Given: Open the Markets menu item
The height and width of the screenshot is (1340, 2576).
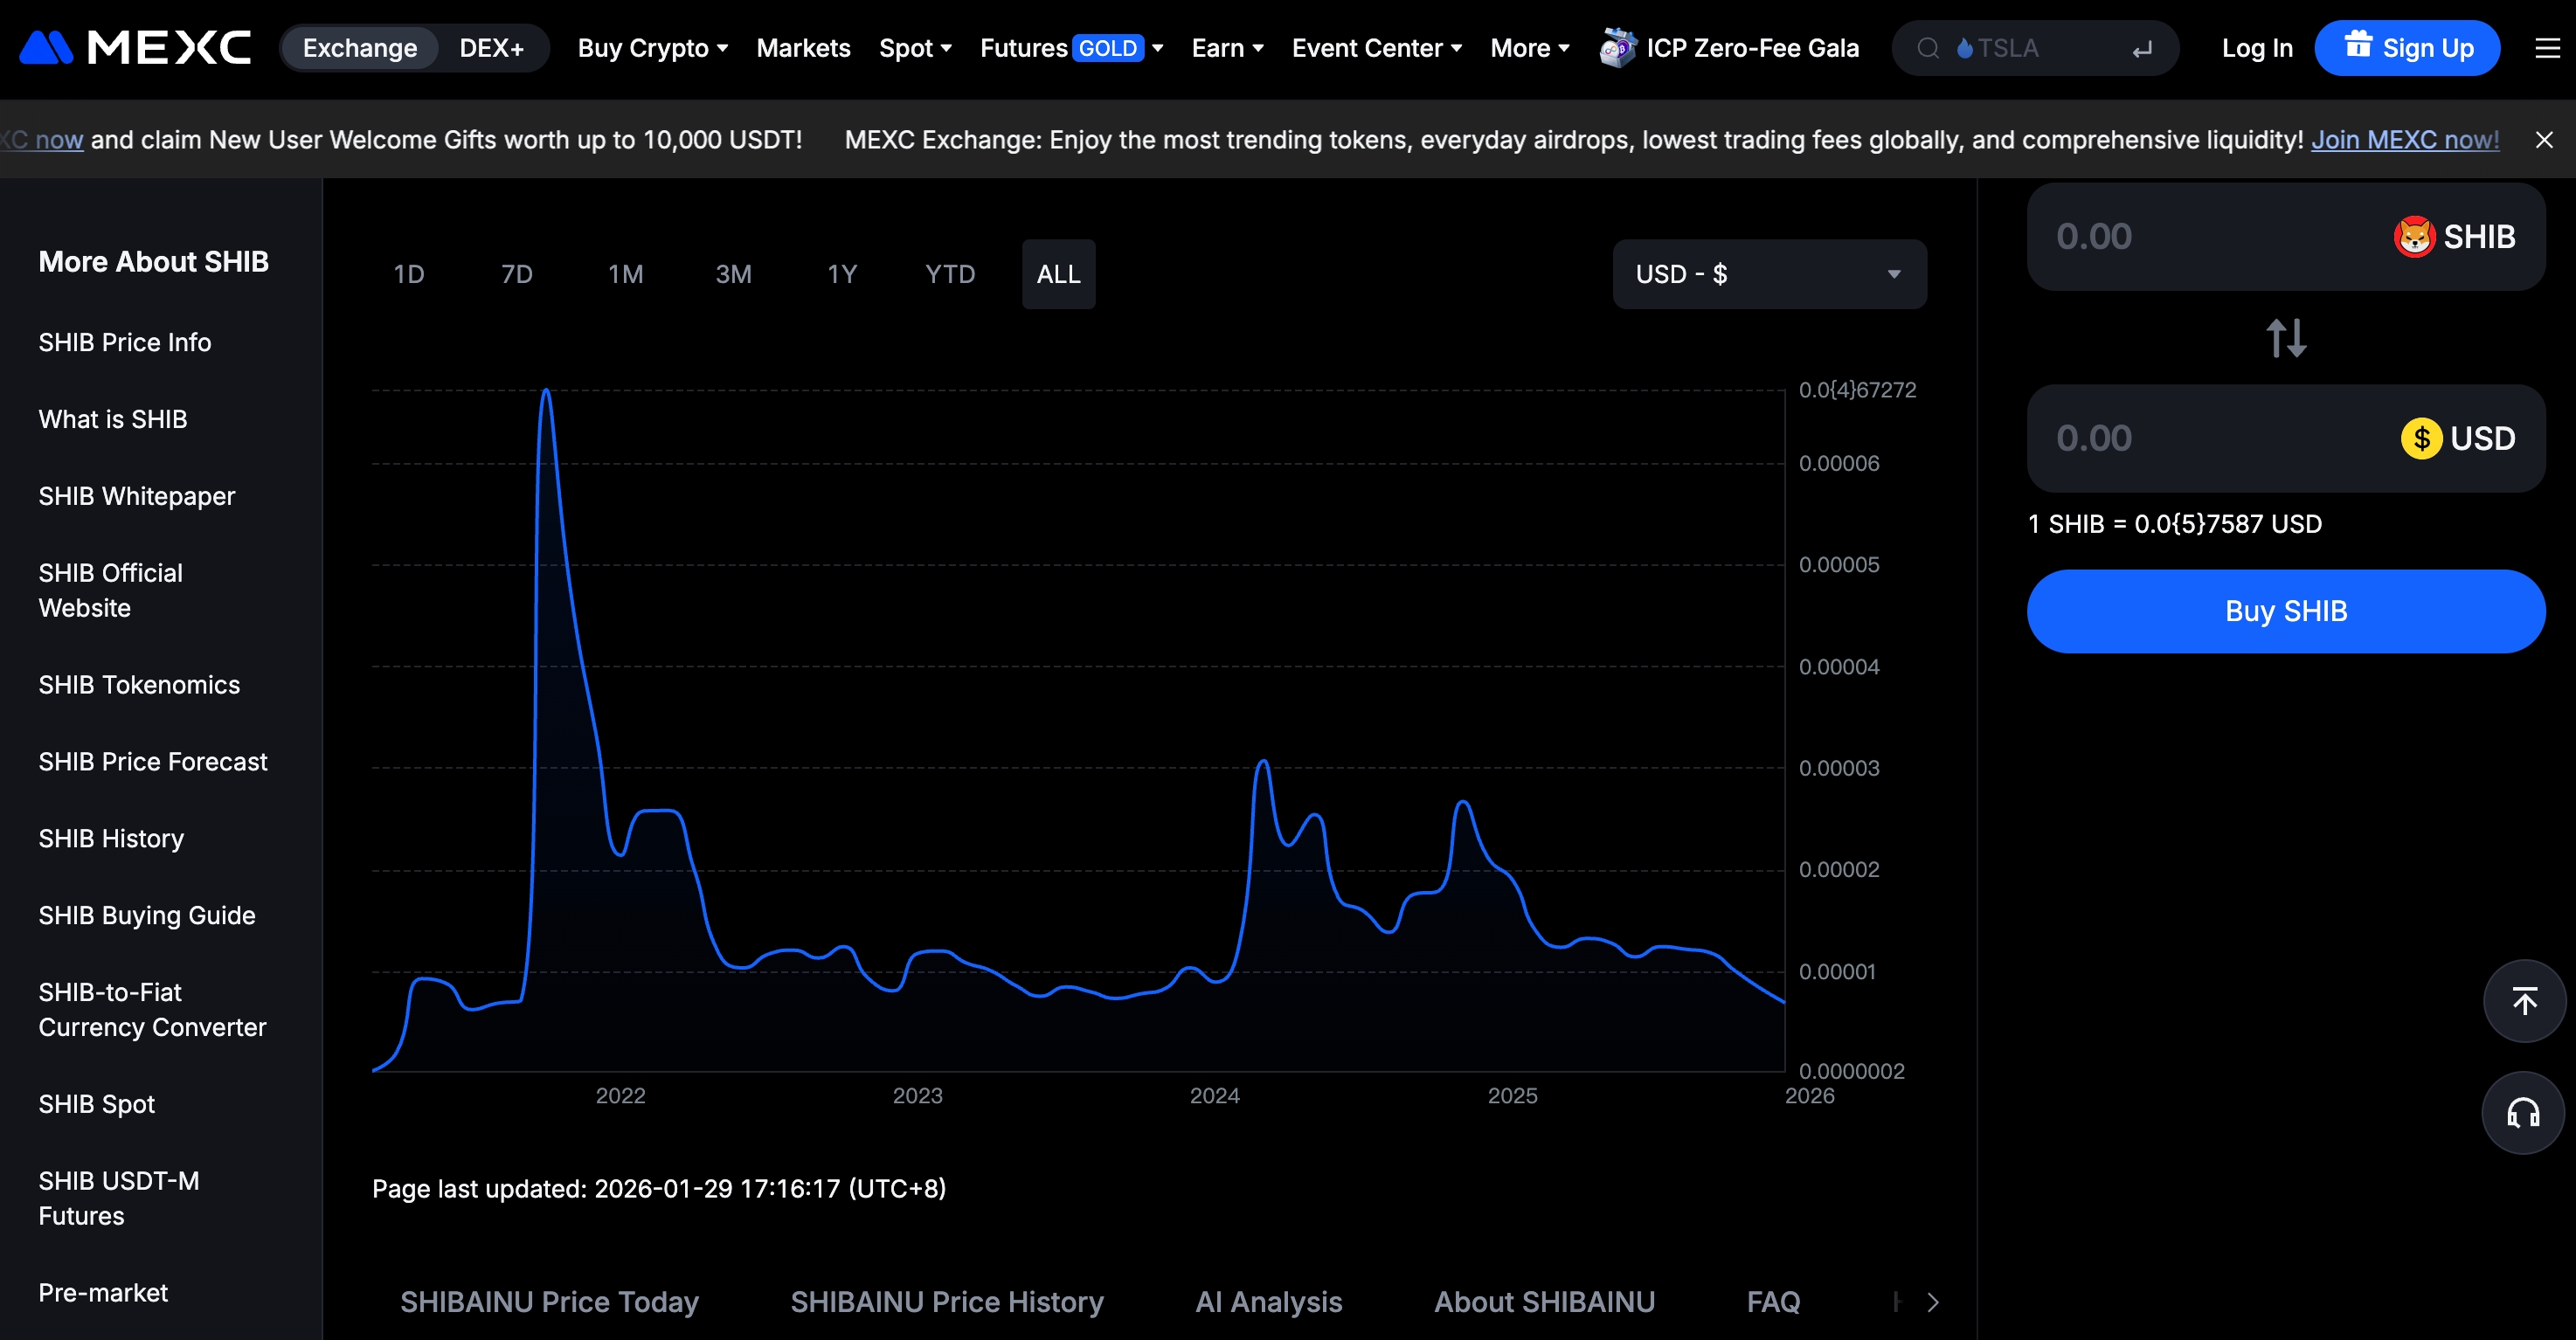Looking at the screenshot, I should (x=803, y=48).
